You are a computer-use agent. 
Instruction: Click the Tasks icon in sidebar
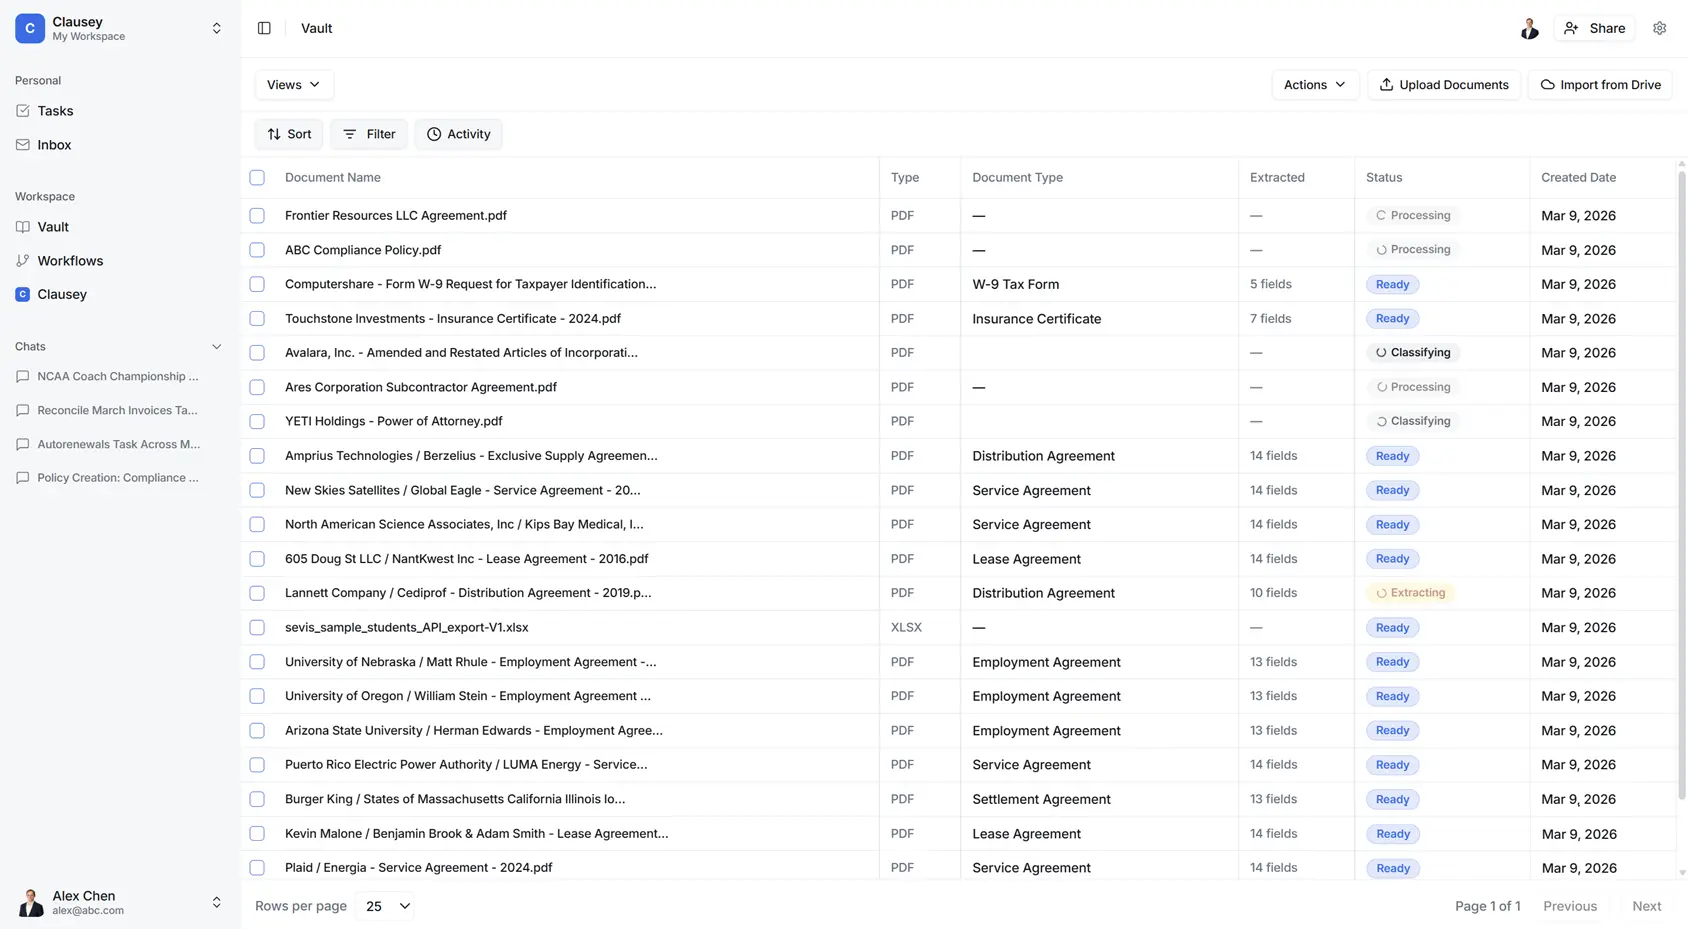coord(23,111)
